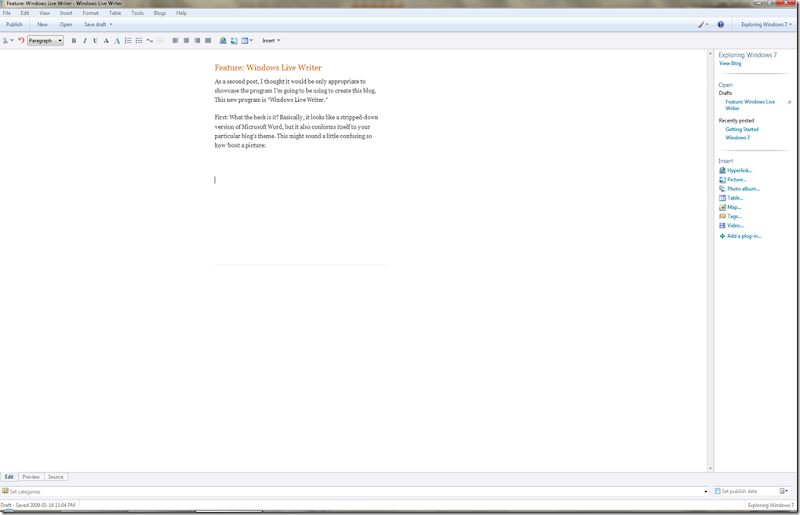Click the Cut scissors icon in toolbar

(5, 40)
